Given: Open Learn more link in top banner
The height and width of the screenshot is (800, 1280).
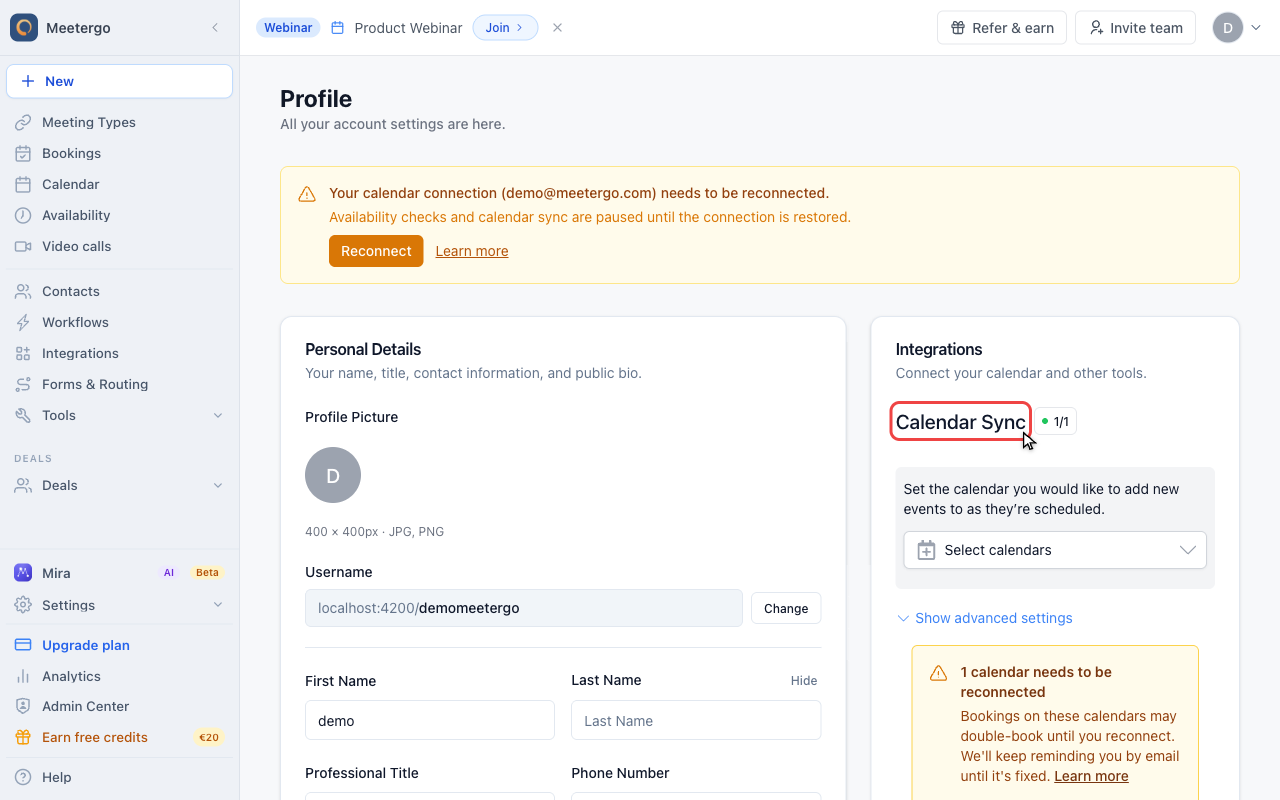Looking at the screenshot, I should tap(472, 251).
